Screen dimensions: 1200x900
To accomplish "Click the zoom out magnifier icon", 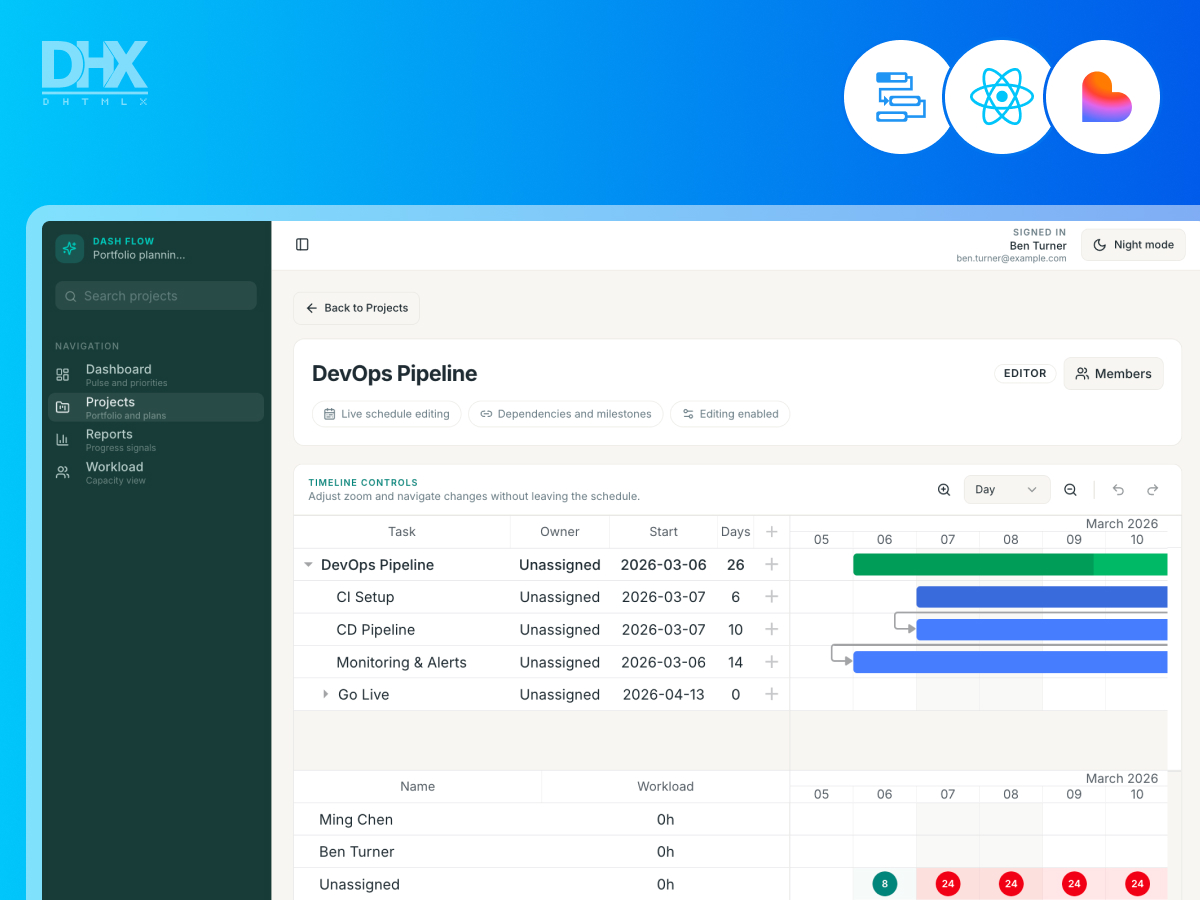I will pos(1070,490).
